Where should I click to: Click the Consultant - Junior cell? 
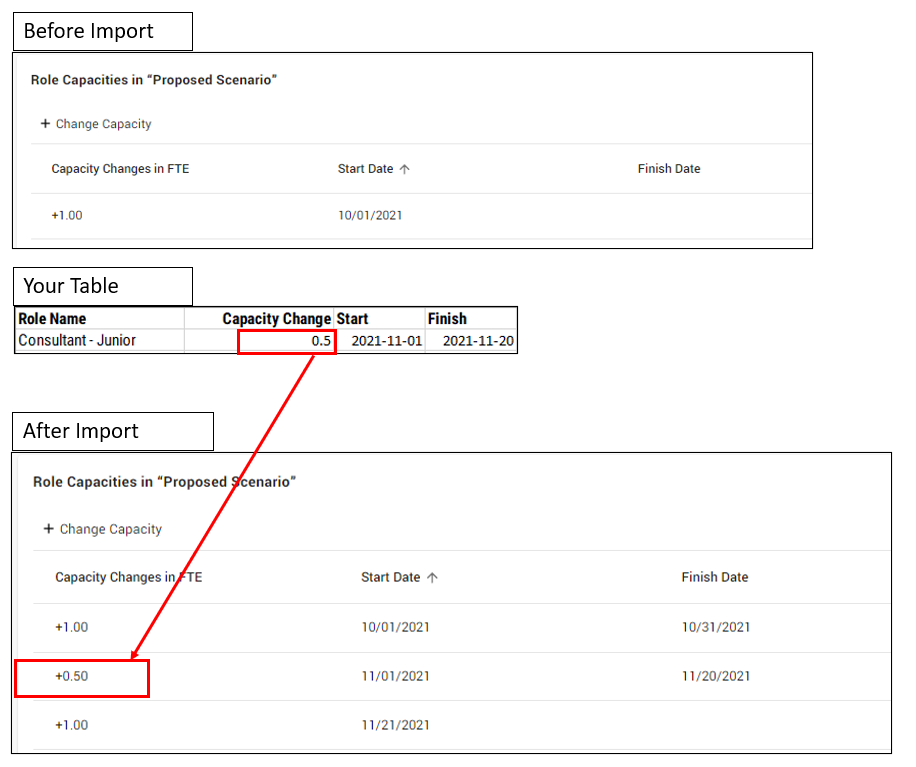pos(77,341)
